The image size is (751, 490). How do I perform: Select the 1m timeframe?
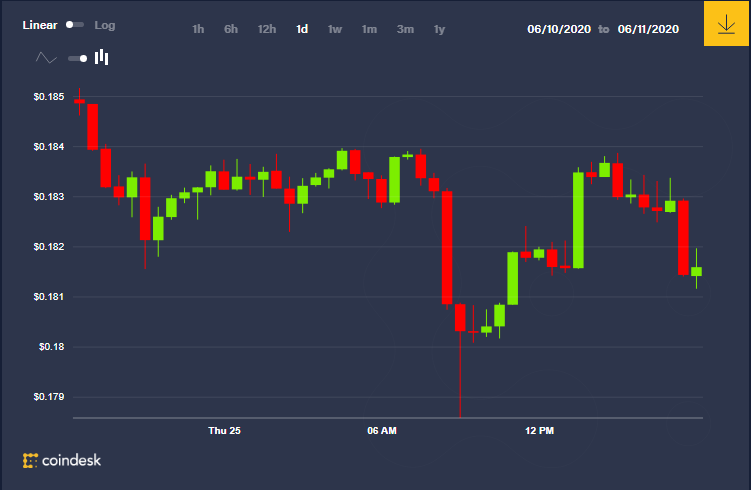tap(369, 29)
